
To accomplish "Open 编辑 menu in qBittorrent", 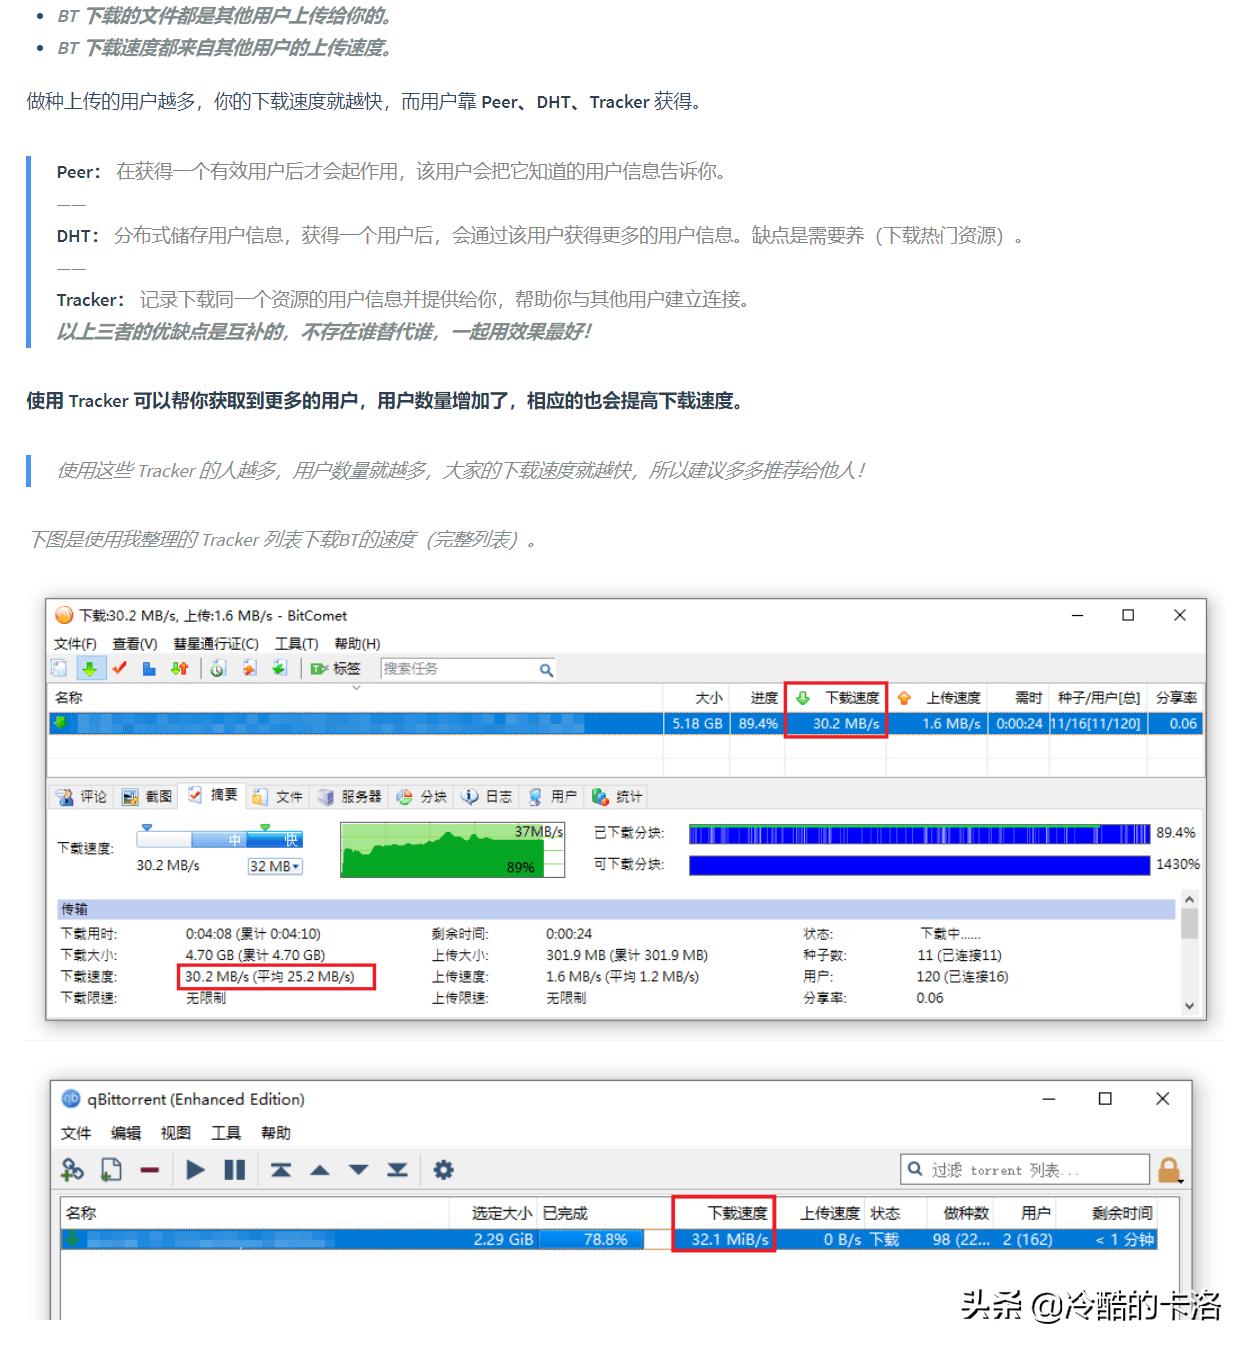I will pyautogui.click(x=126, y=1133).
